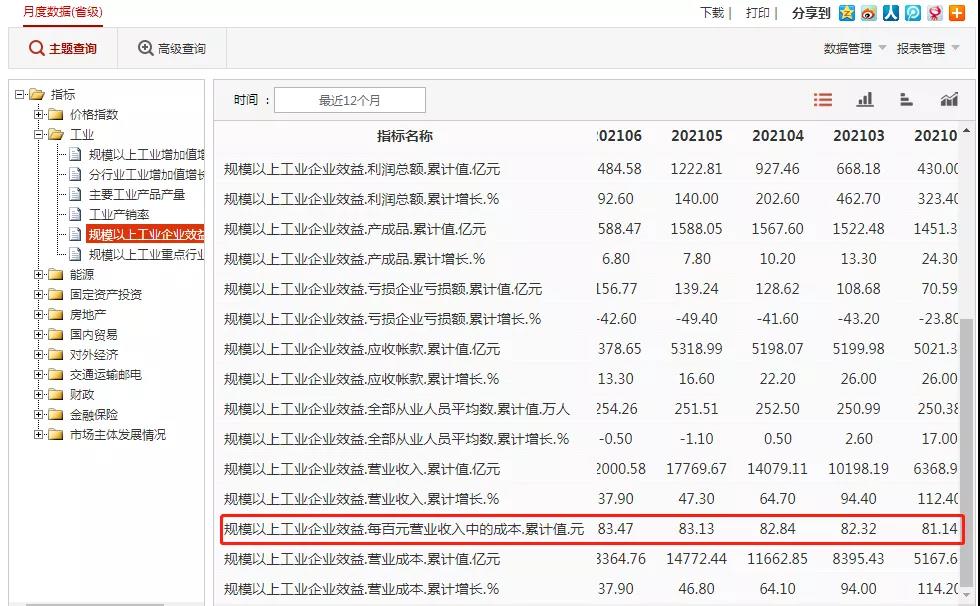Screen dimensions: 980x606
Task: Expand the 能源 folder
Action: click(39, 274)
